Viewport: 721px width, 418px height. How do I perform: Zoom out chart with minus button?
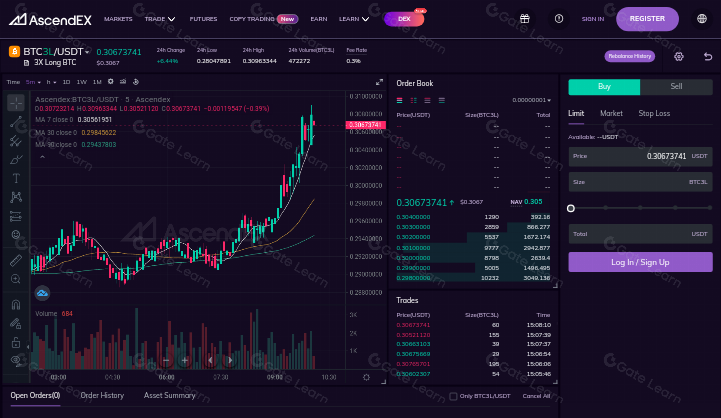[x=166, y=361]
